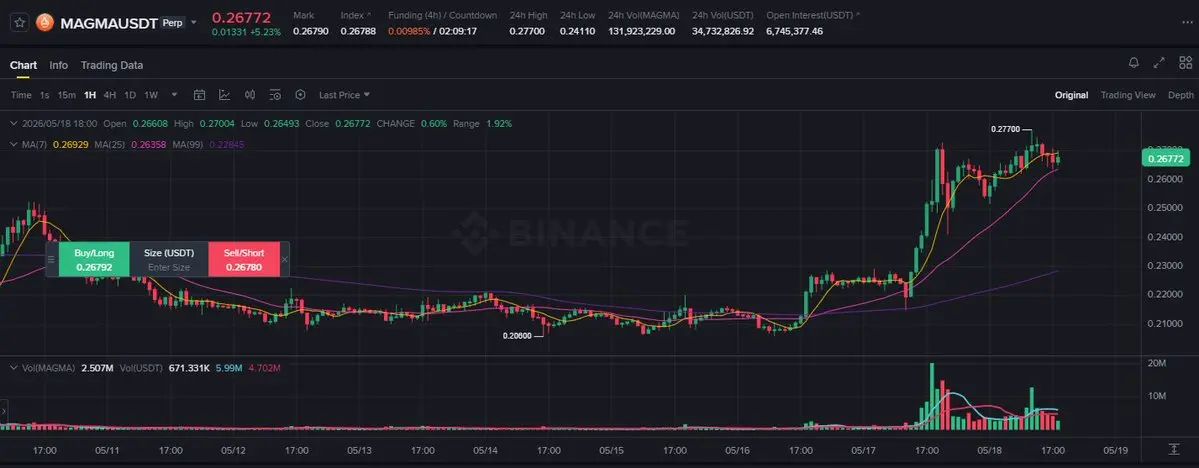Open technical indicators line-chart icon
The width and height of the screenshot is (1199, 468).
[x=225, y=95]
